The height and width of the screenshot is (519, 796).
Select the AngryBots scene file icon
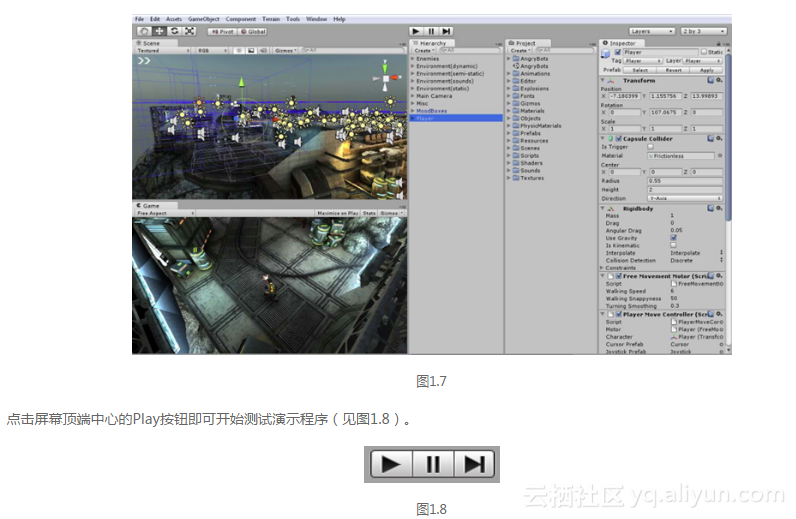pos(515,66)
